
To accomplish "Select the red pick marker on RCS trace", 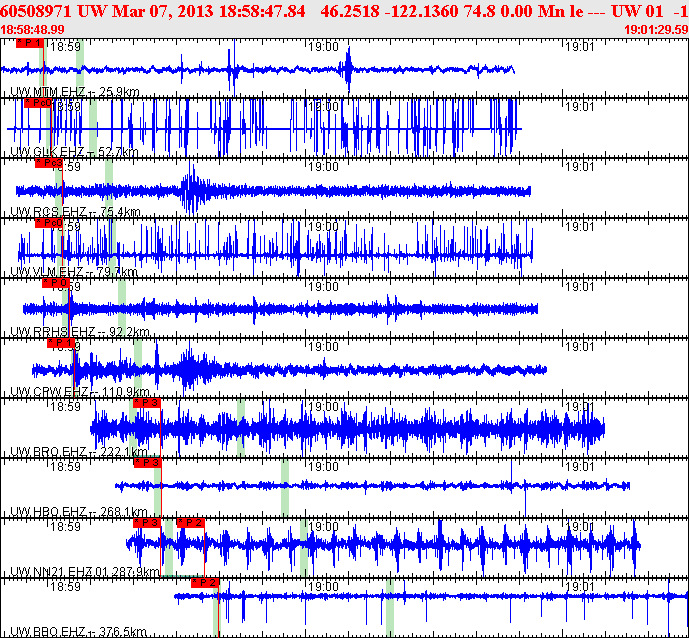I will (x=48, y=163).
